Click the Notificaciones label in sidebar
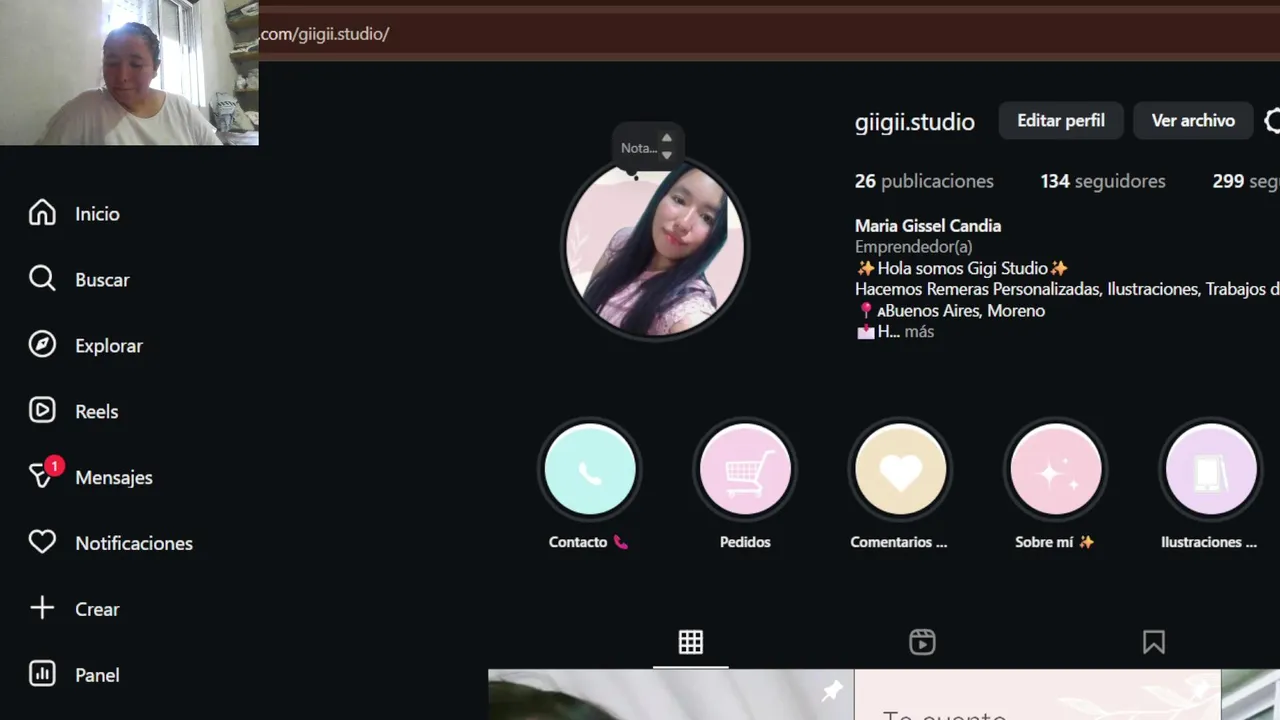Screen dimensions: 1280x720 pyautogui.click(x=134, y=543)
